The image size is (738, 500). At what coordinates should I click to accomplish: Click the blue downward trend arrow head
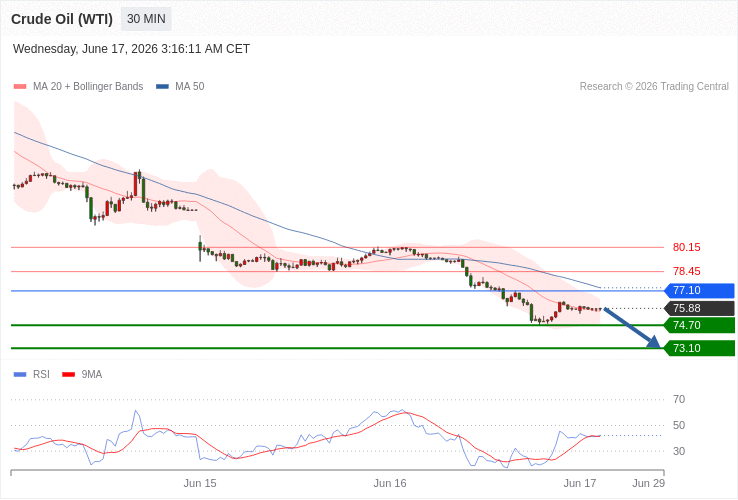pos(654,342)
